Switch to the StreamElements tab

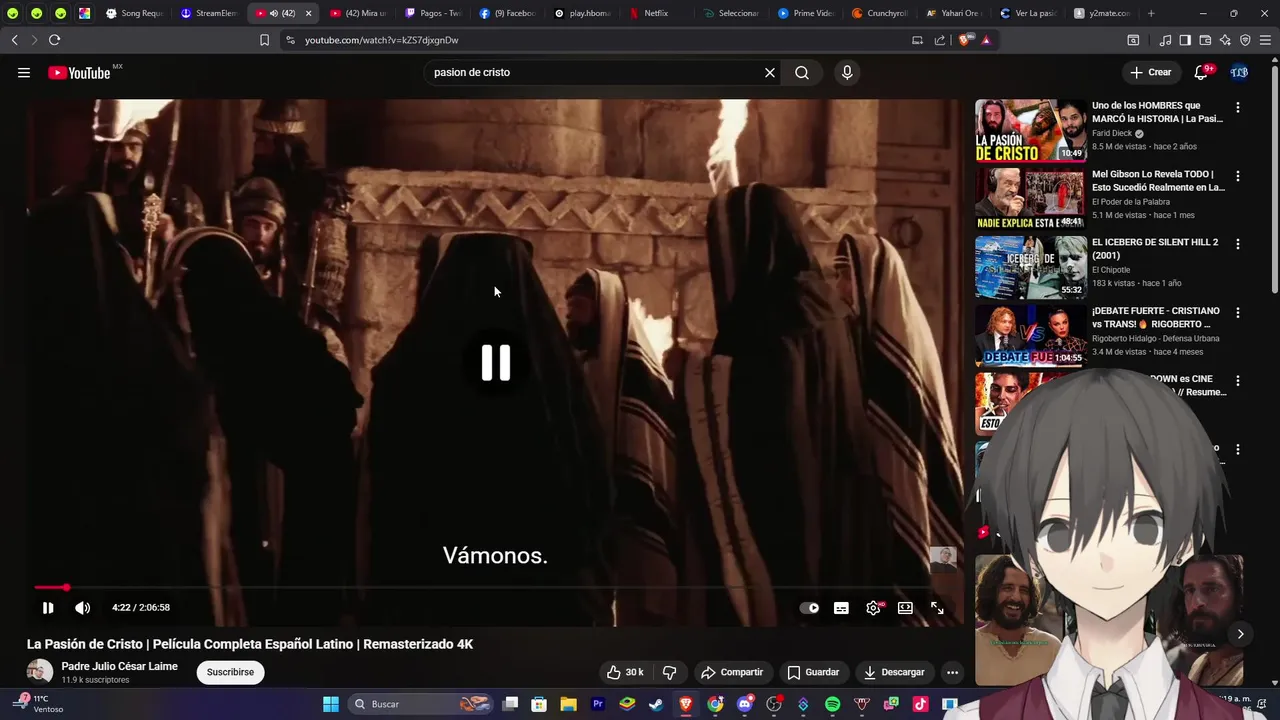coord(209,13)
